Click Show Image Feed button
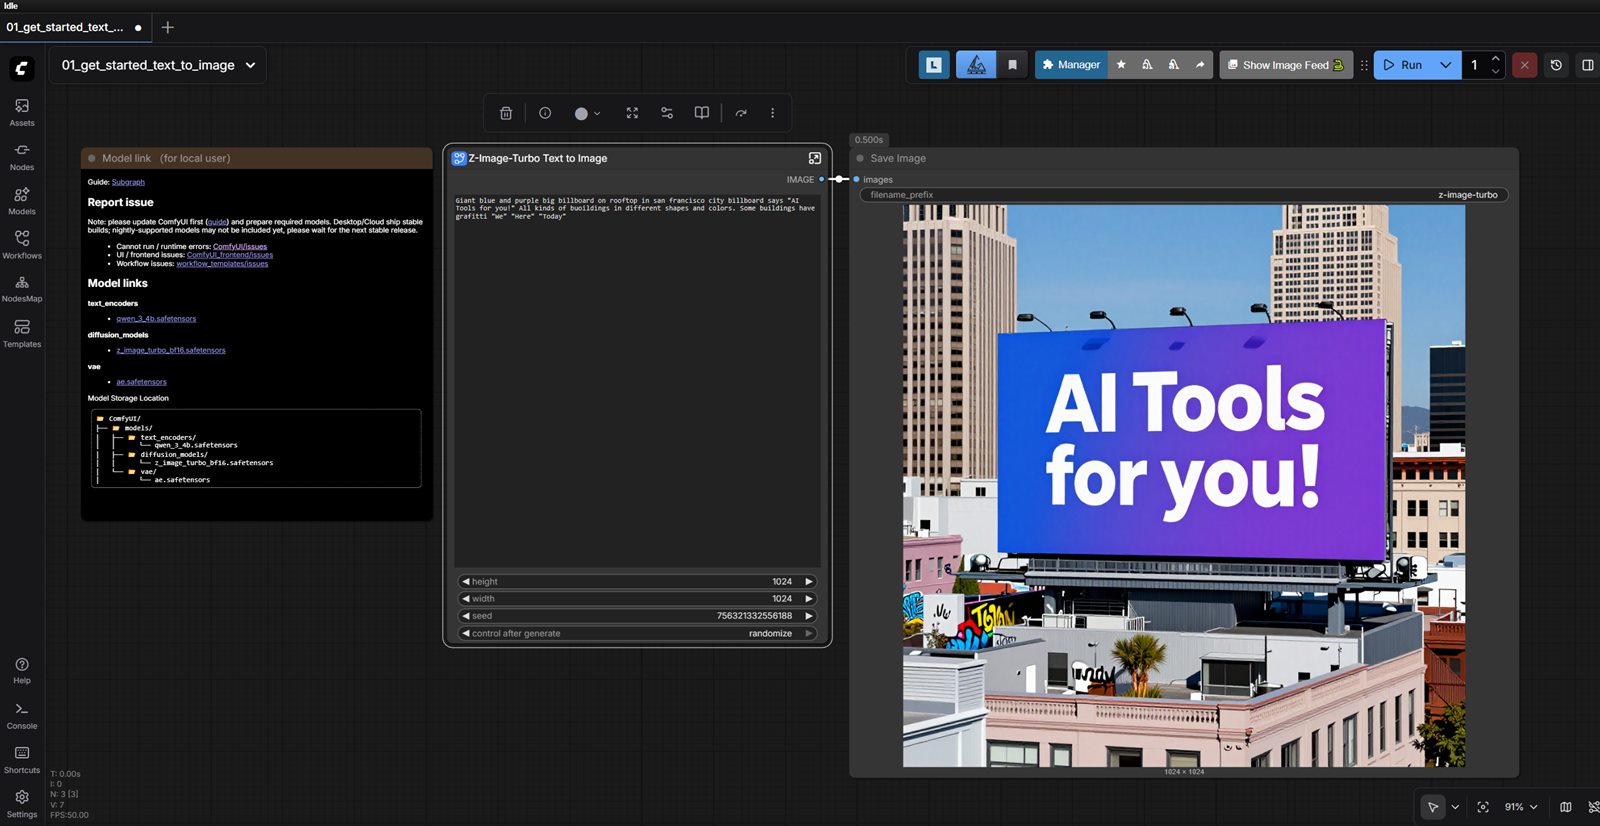 pos(1286,65)
